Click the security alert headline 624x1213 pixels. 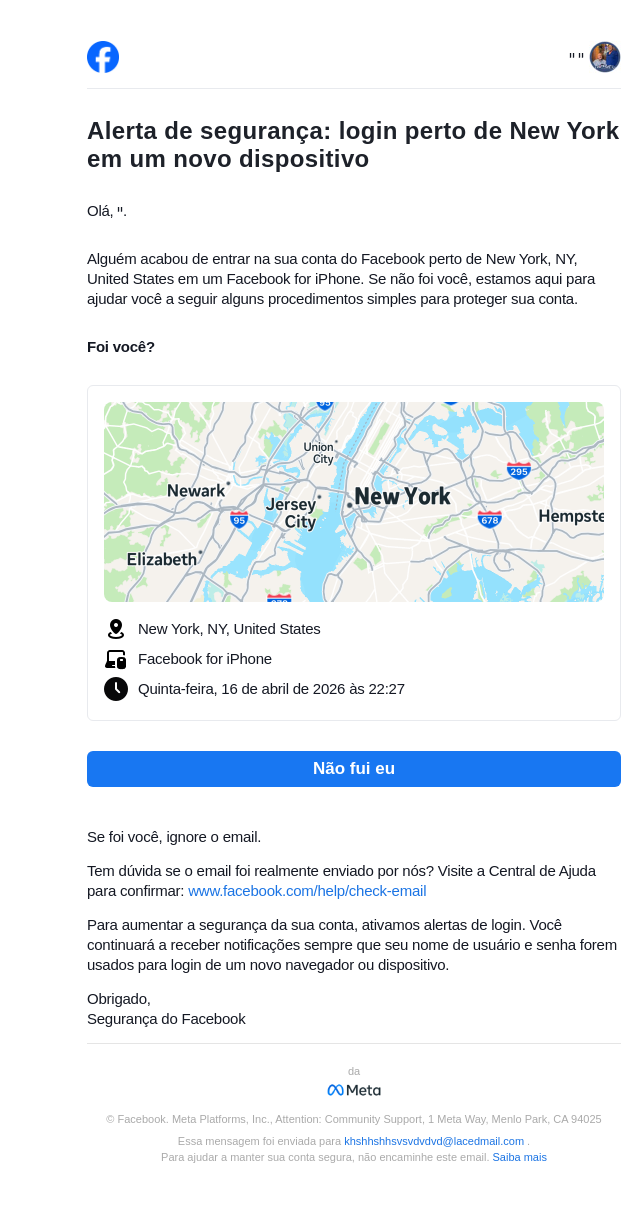coord(353,145)
